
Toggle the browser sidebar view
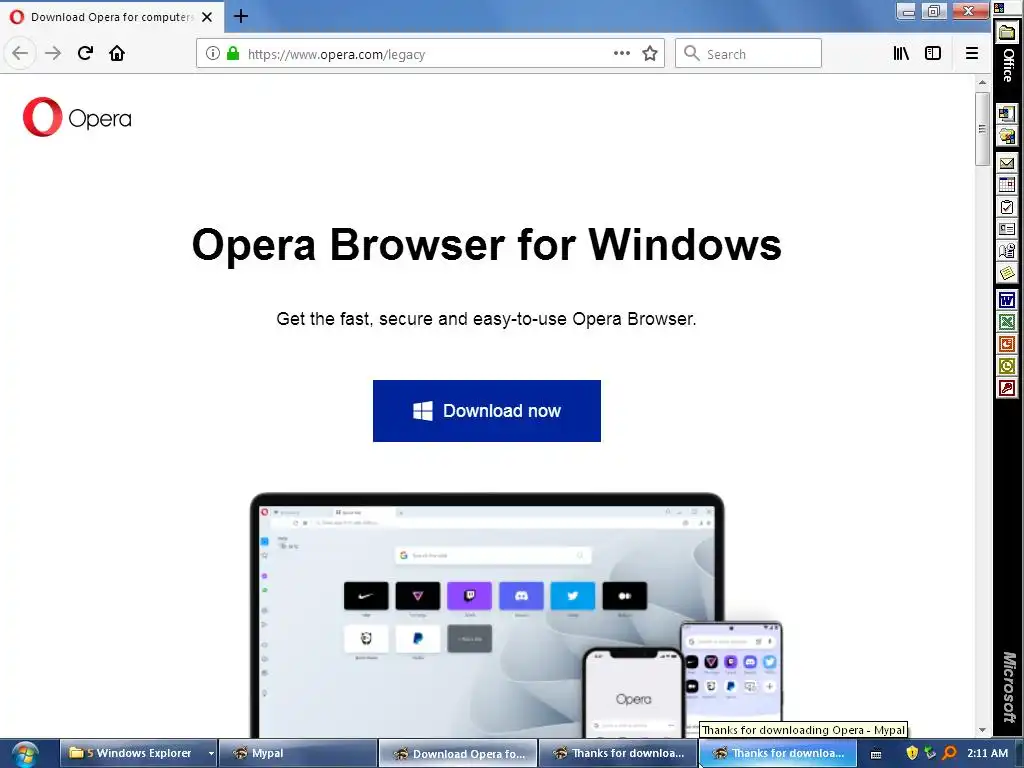click(x=933, y=53)
